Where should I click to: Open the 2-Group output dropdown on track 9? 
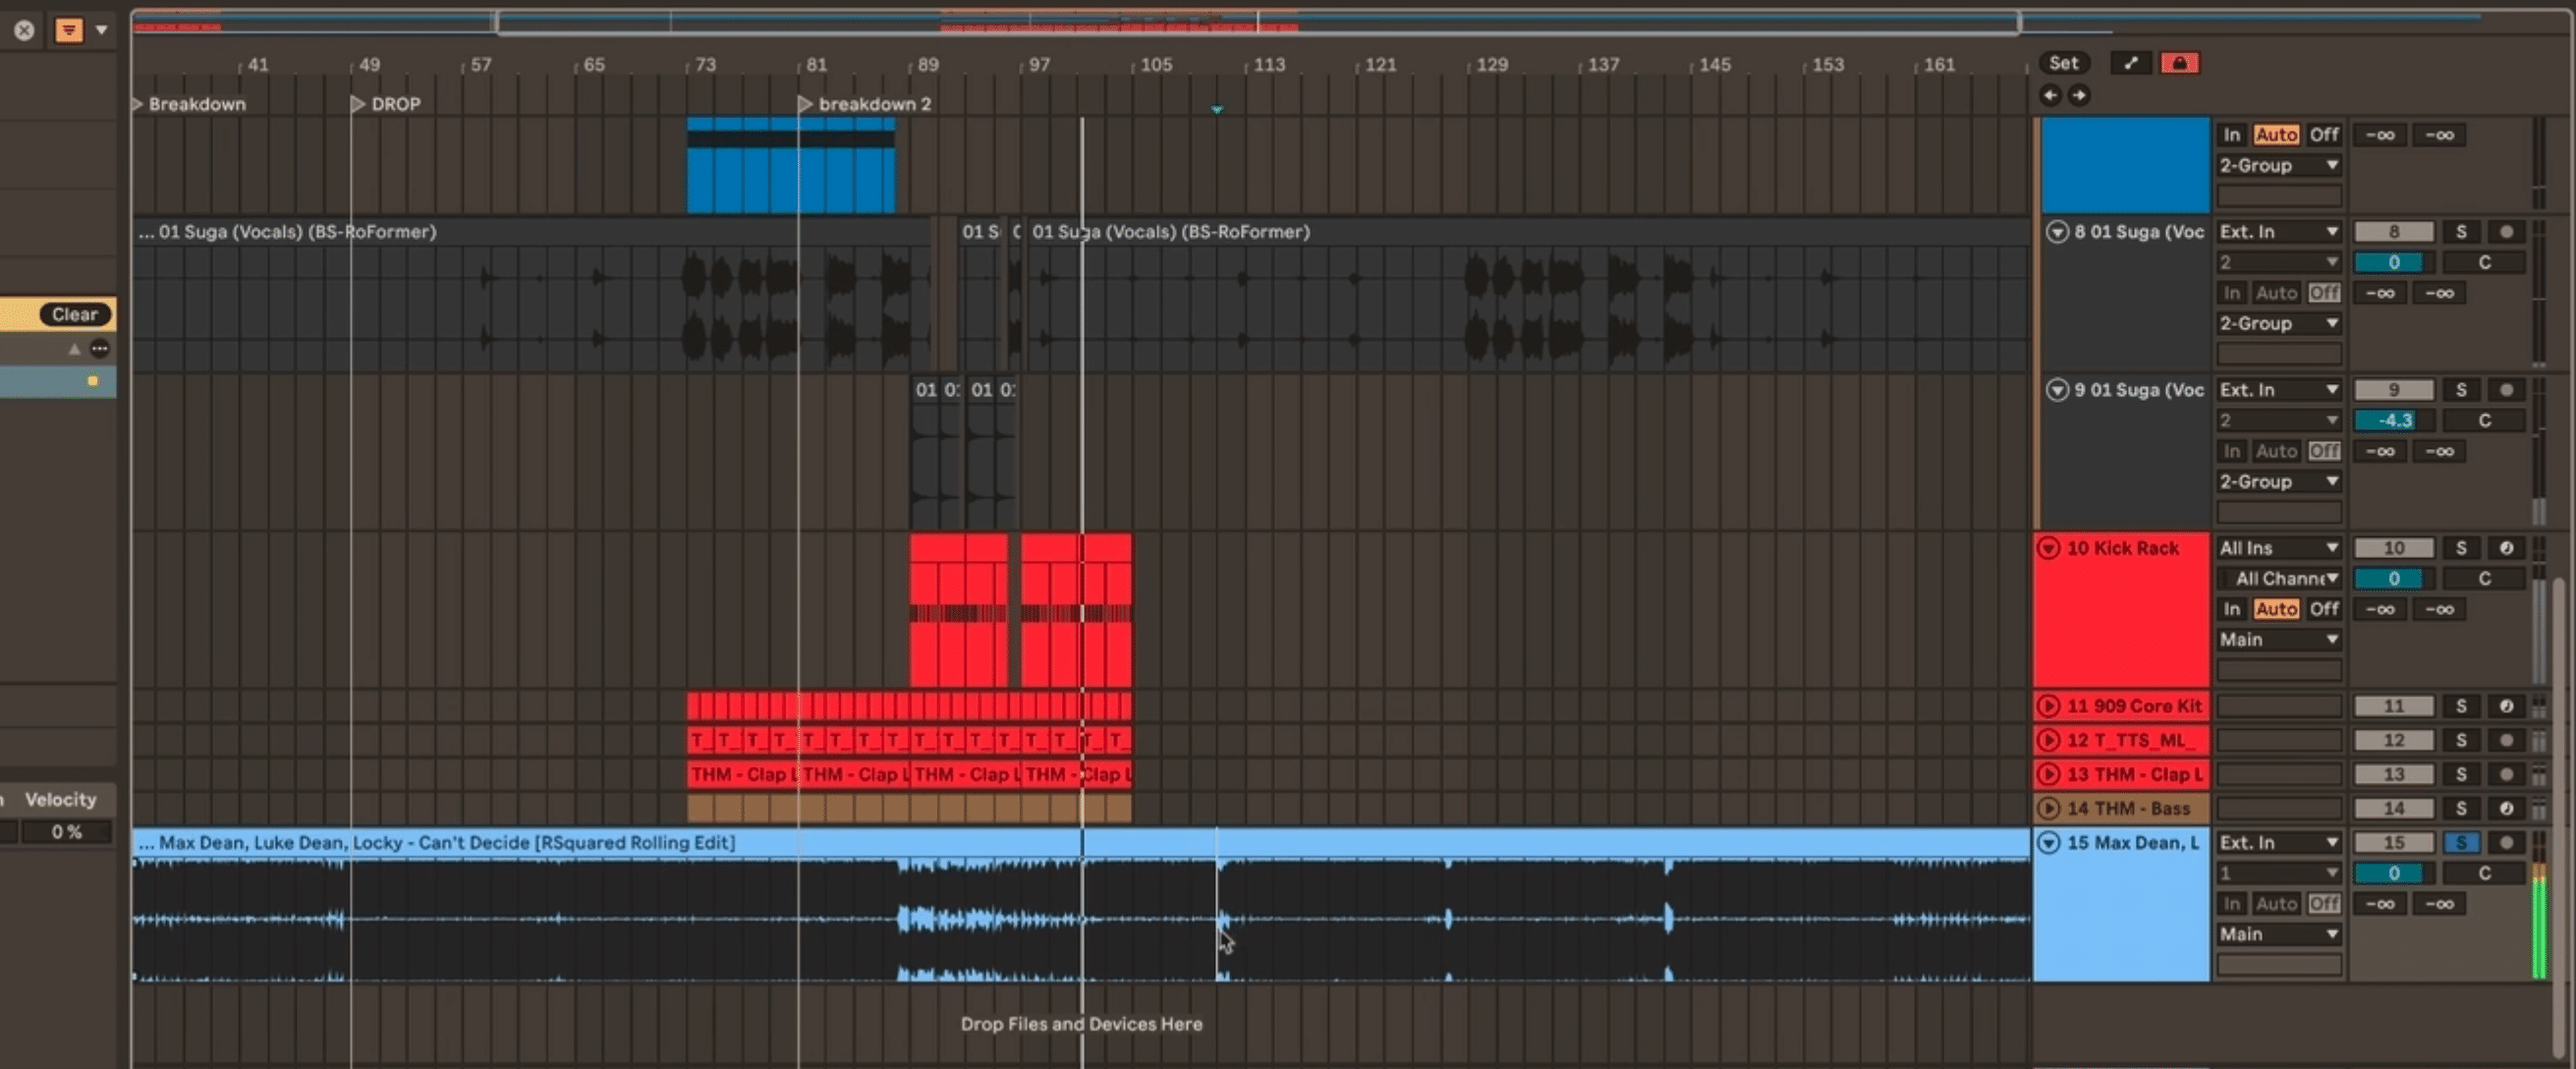[2280, 481]
